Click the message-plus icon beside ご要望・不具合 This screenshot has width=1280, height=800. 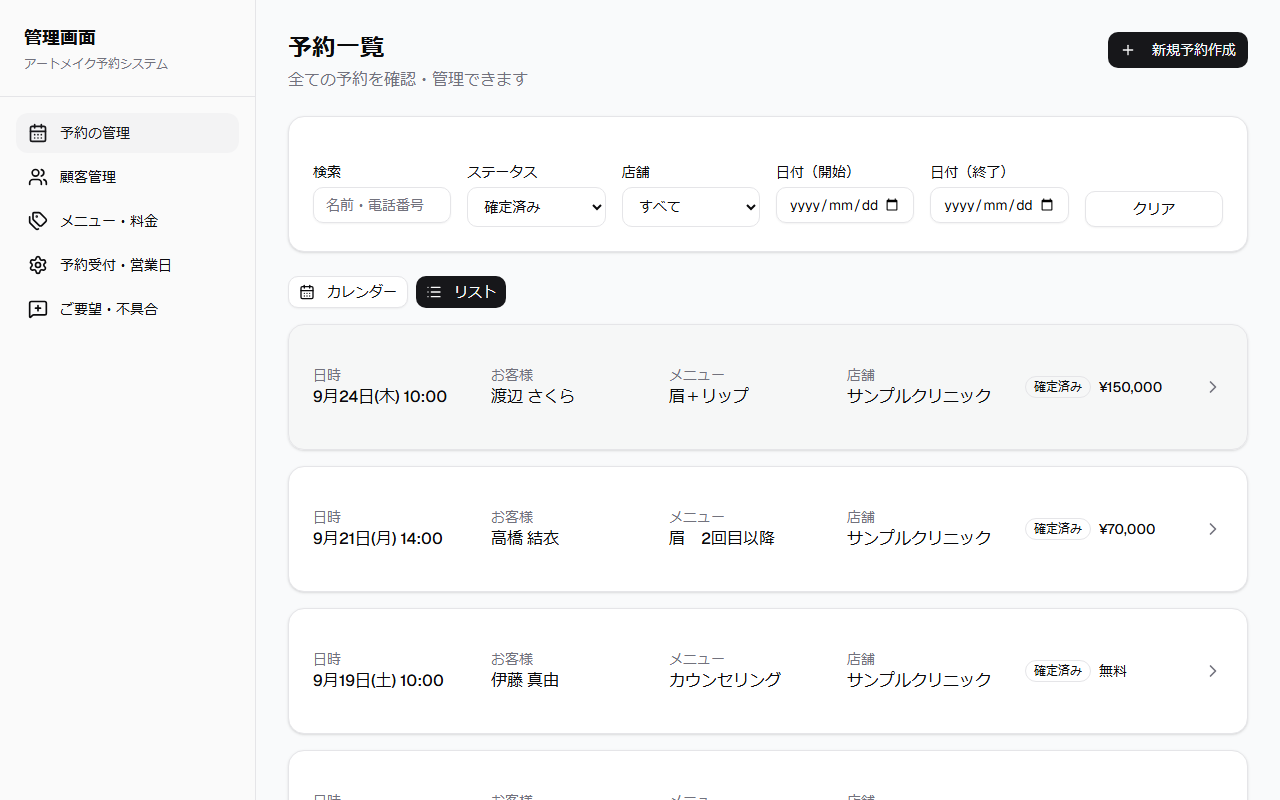pos(38,309)
